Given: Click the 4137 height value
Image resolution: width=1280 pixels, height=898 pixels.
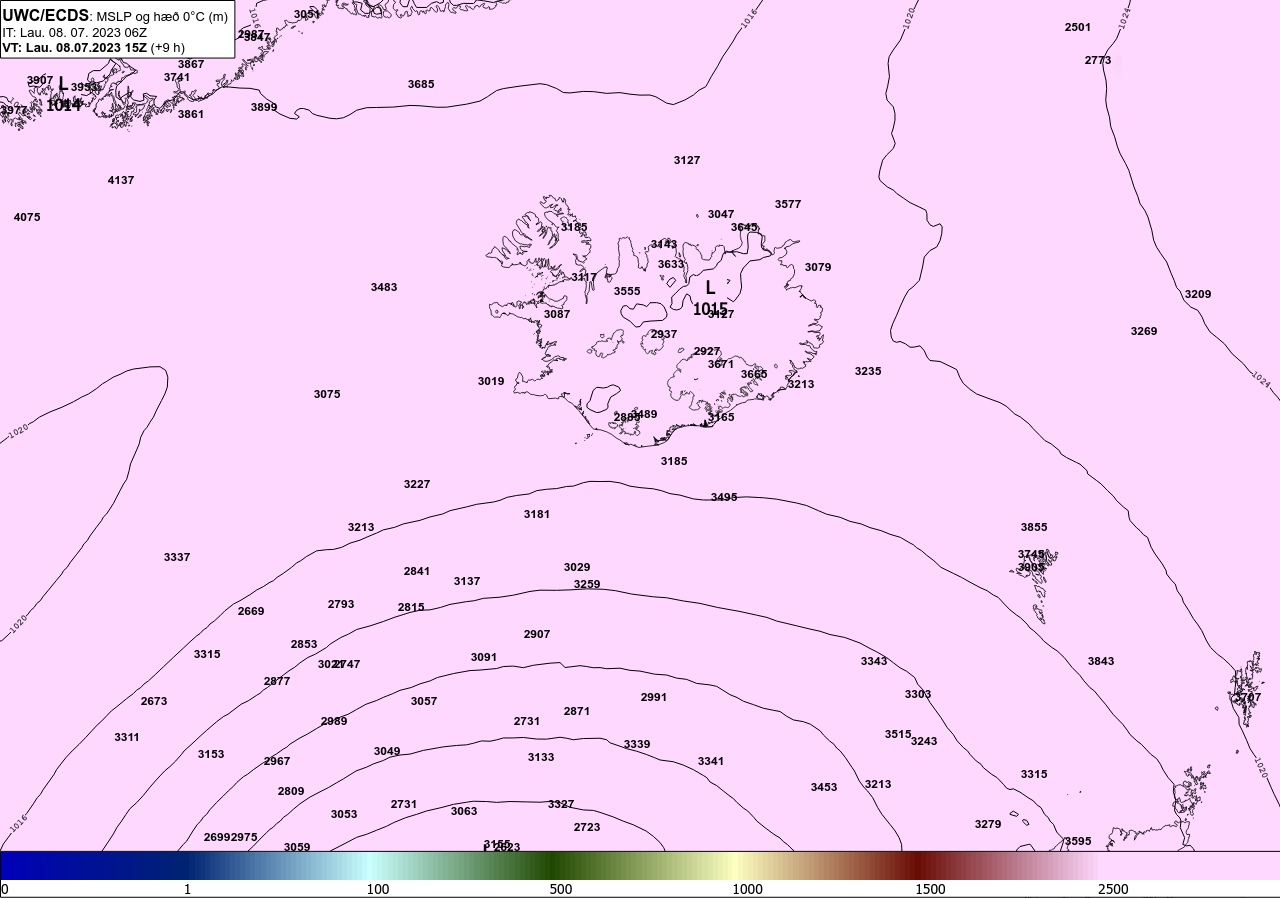Looking at the screenshot, I should pos(121,180).
